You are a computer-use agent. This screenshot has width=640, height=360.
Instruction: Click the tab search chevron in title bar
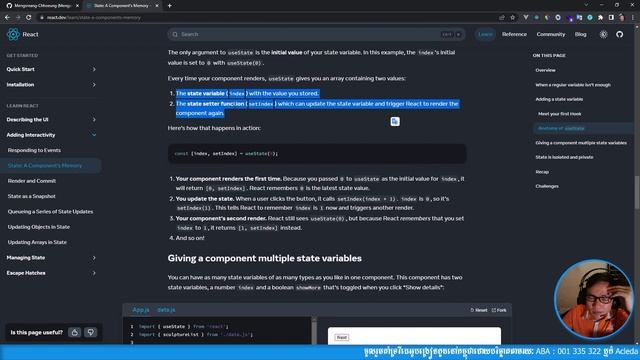(586, 5)
